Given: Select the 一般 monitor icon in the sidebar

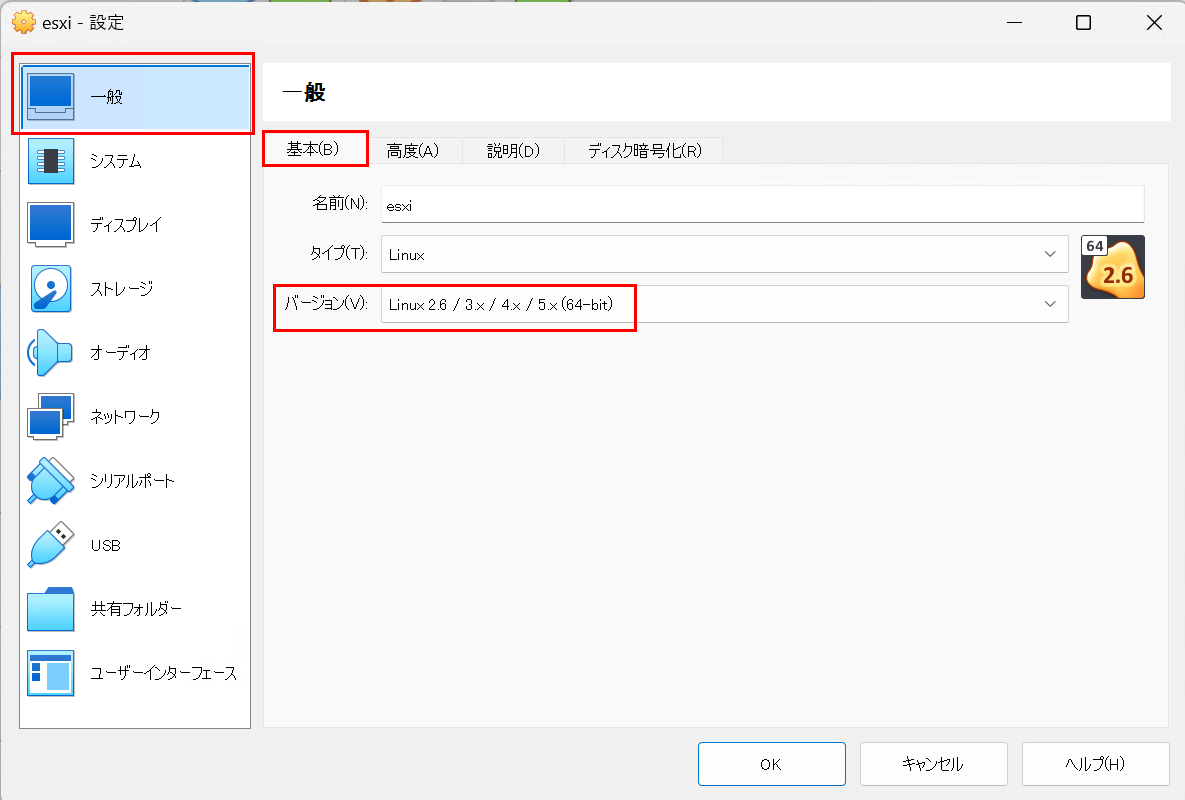Looking at the screenshot, I should pyautogui.click(x=51, y=97).
